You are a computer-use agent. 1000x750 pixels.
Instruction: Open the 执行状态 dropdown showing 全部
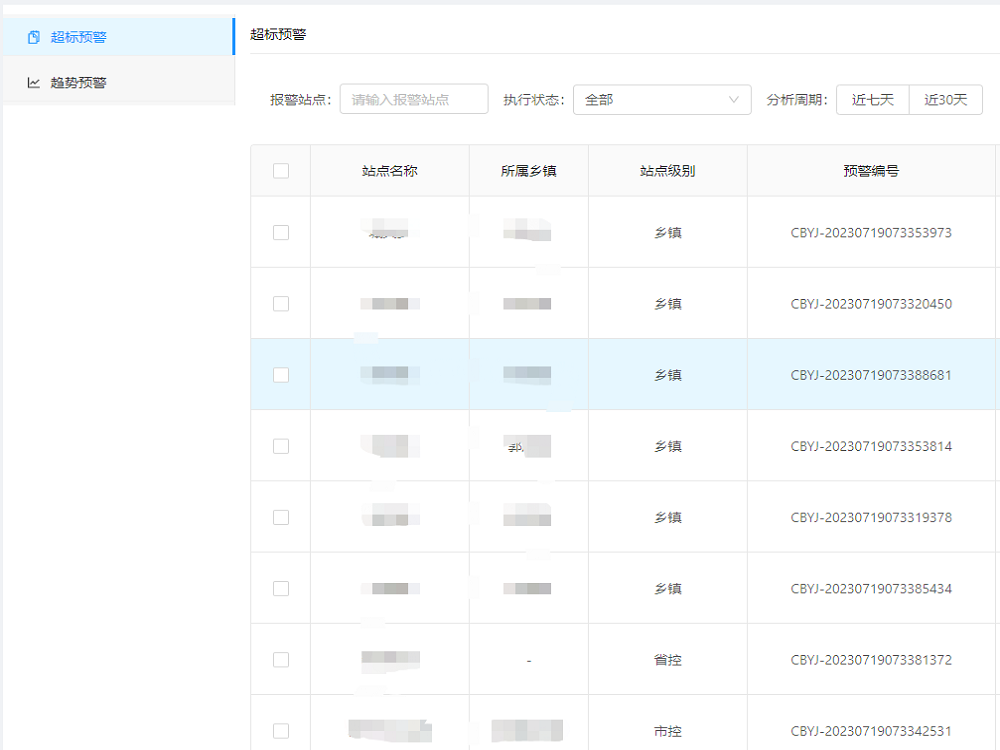(661, 100)
